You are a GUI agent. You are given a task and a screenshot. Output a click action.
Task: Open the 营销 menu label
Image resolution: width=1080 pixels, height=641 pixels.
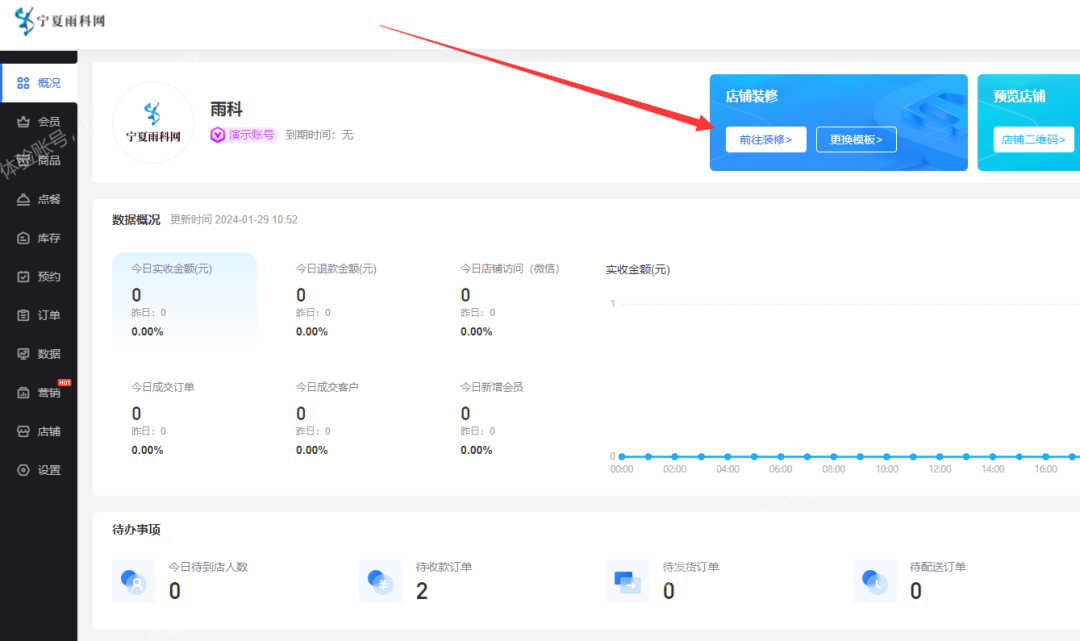[x=49, y=393]
